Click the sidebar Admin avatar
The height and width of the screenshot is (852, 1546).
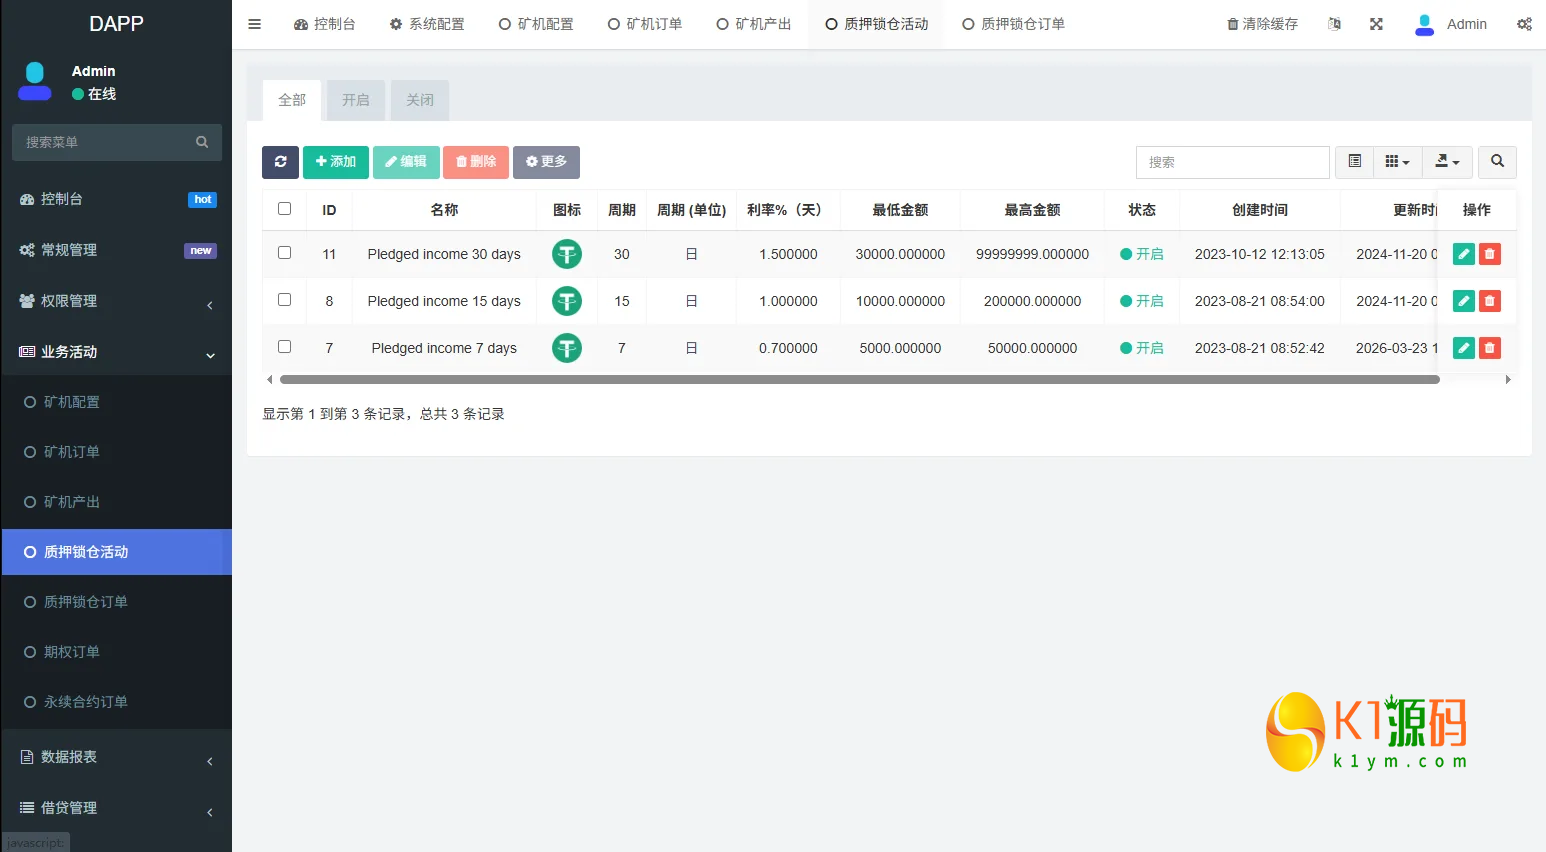point(35,81)
